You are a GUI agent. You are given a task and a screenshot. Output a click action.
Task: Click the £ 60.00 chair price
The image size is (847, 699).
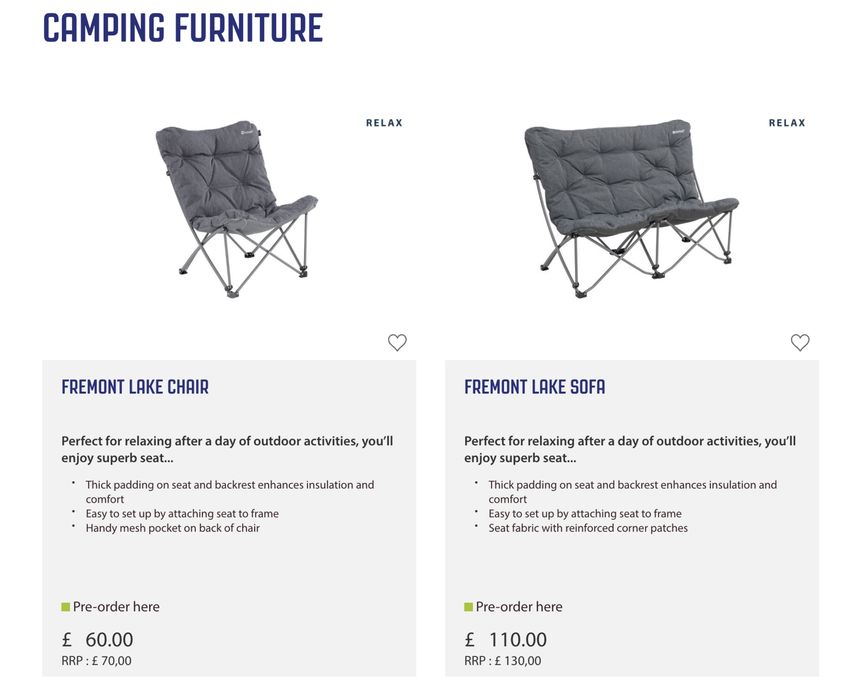point(97,640)
